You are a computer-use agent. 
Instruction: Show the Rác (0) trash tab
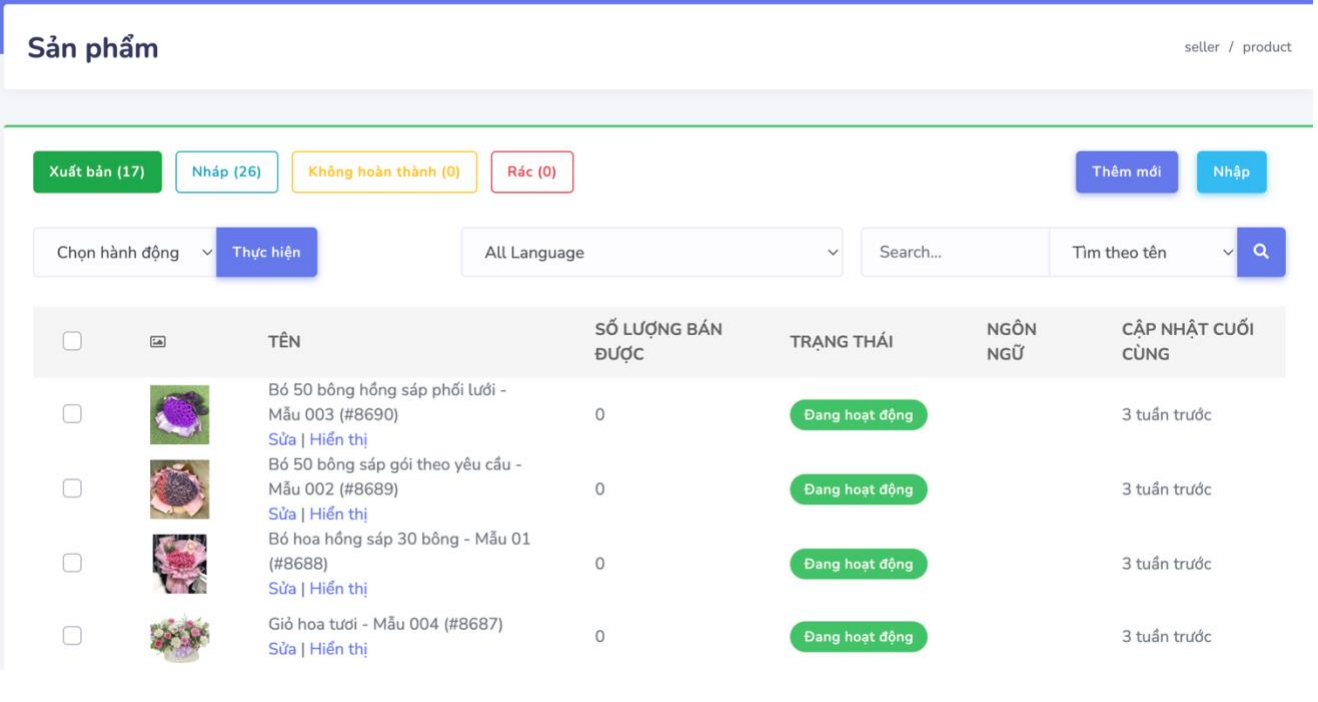[x=531, y=172]
